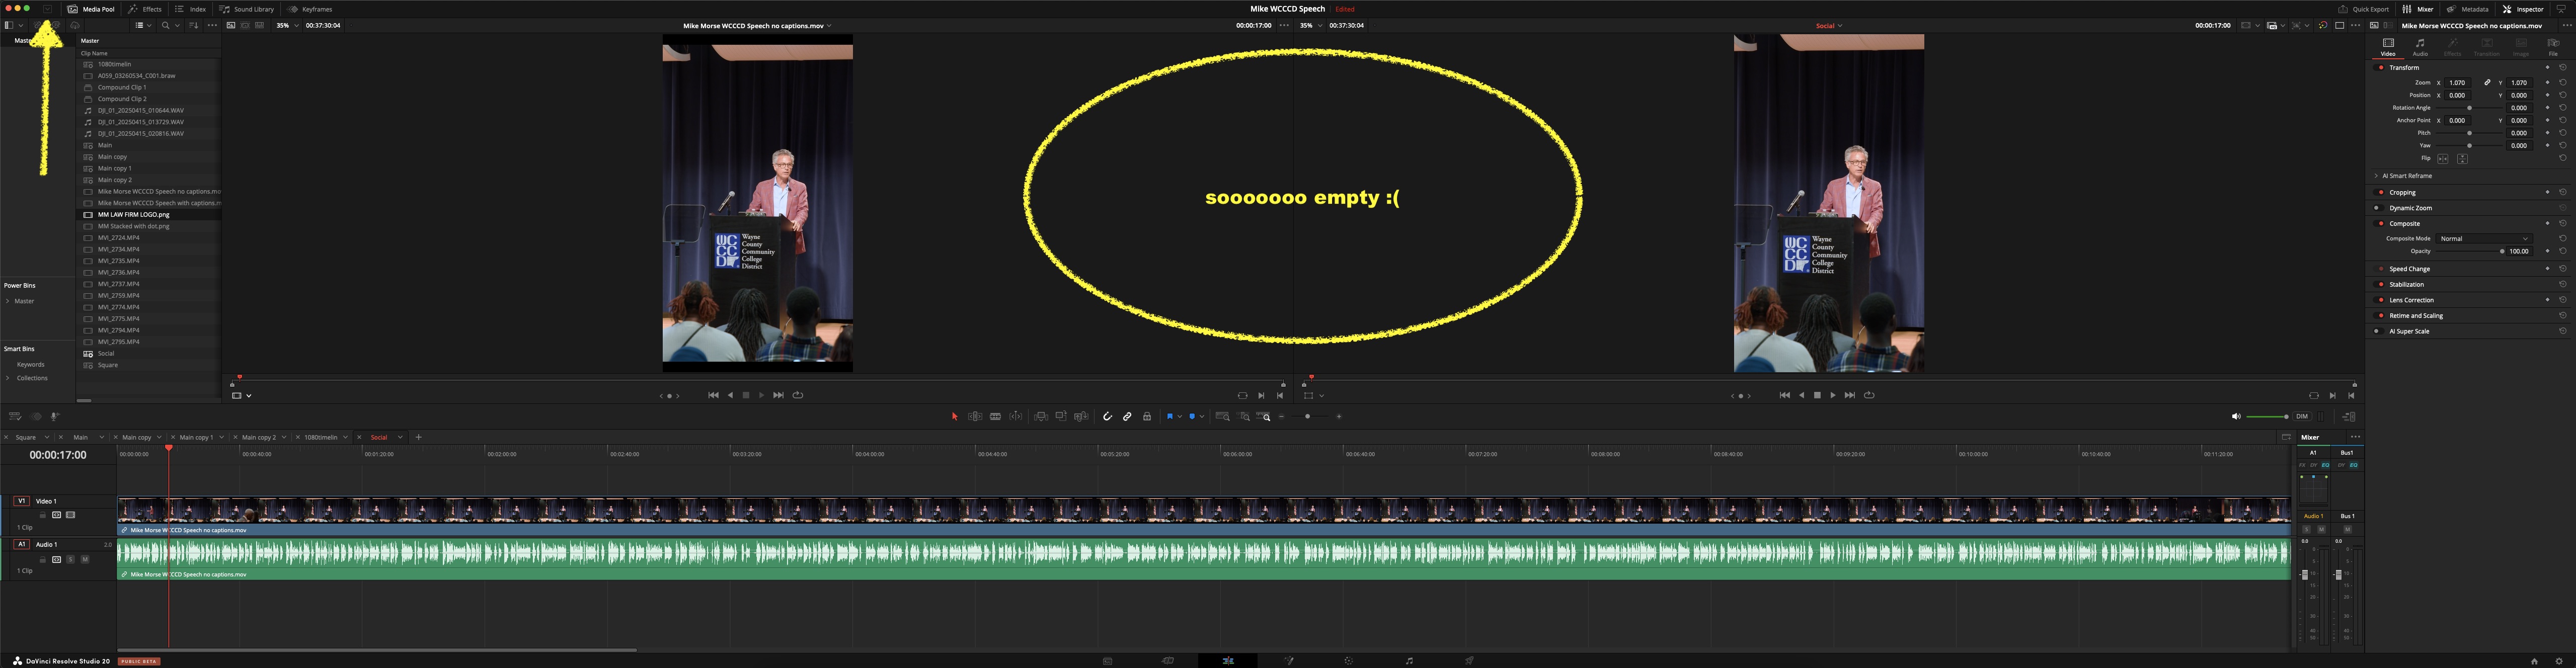Switch Inspector to Audio tab

coord(2420,47)
